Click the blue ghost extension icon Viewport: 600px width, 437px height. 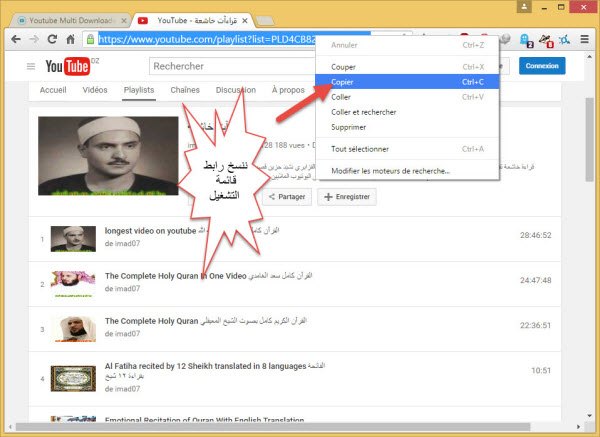pos(526,40)
